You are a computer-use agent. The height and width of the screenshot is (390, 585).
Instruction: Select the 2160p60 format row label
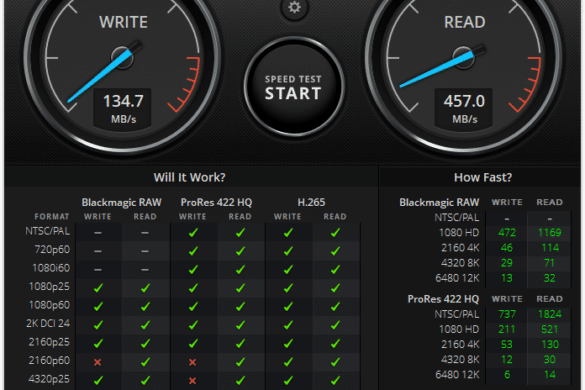click(49, 361)
